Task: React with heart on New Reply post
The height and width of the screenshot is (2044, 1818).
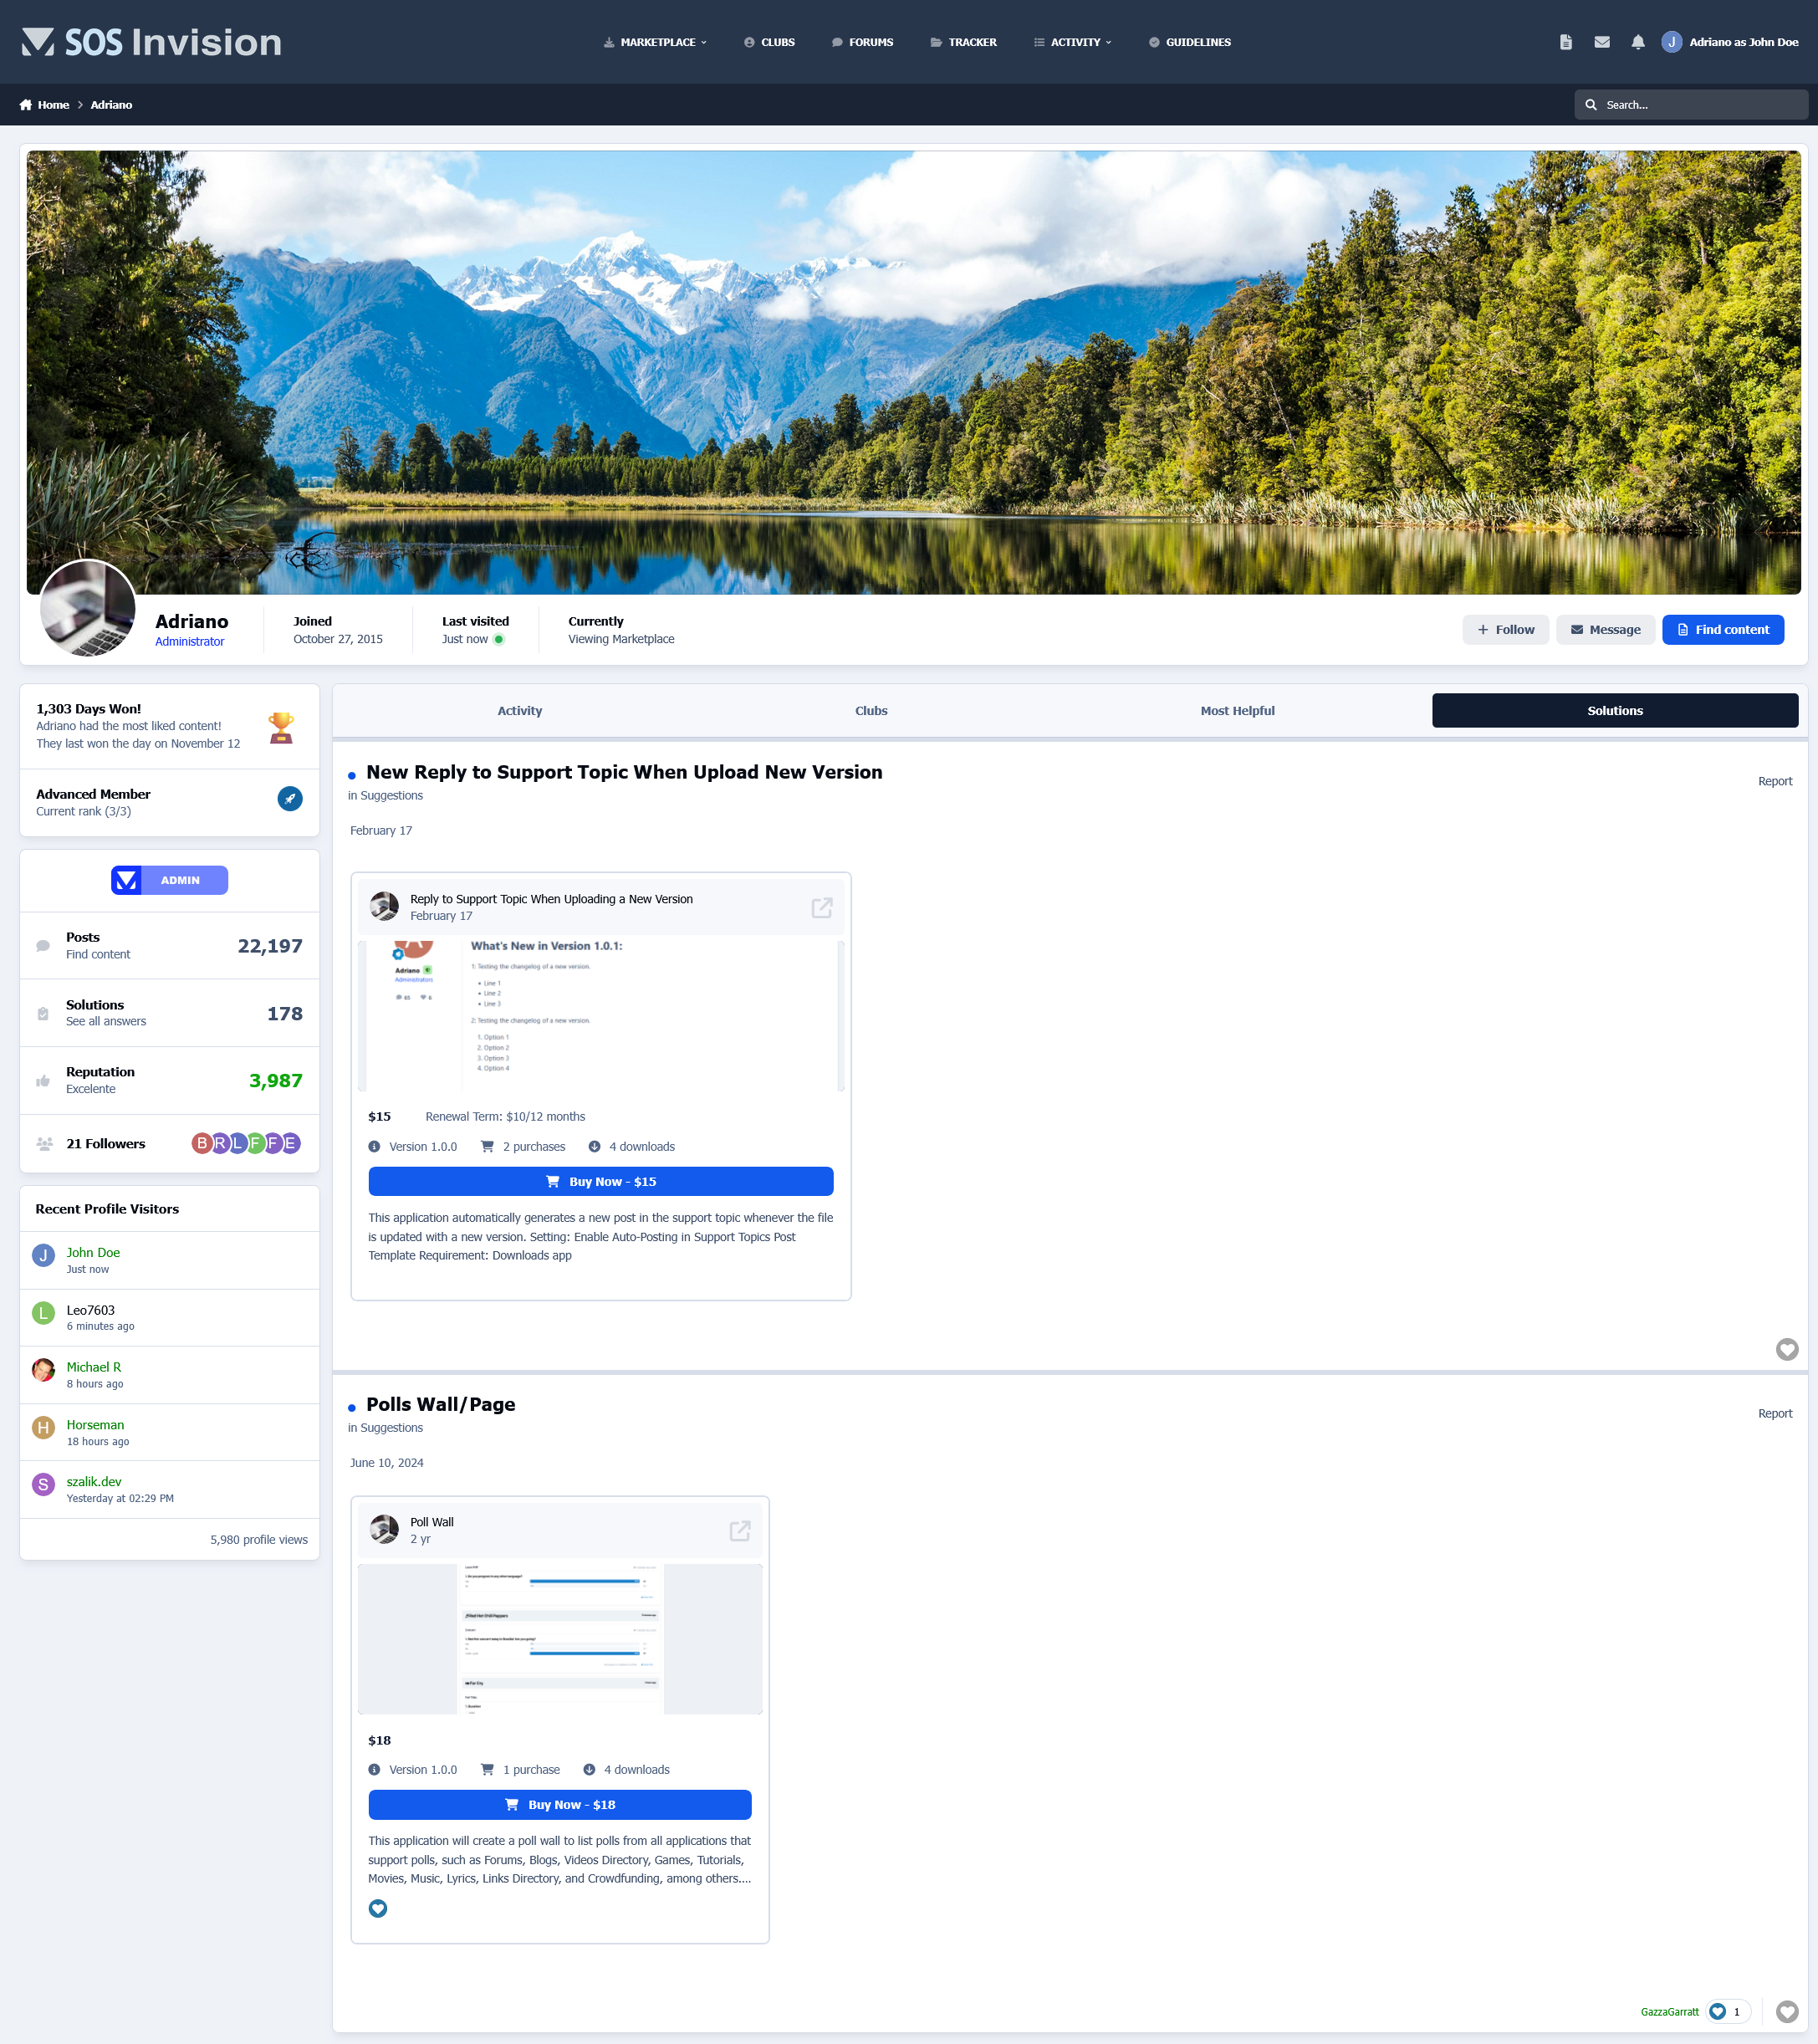Action: 1786,1349
